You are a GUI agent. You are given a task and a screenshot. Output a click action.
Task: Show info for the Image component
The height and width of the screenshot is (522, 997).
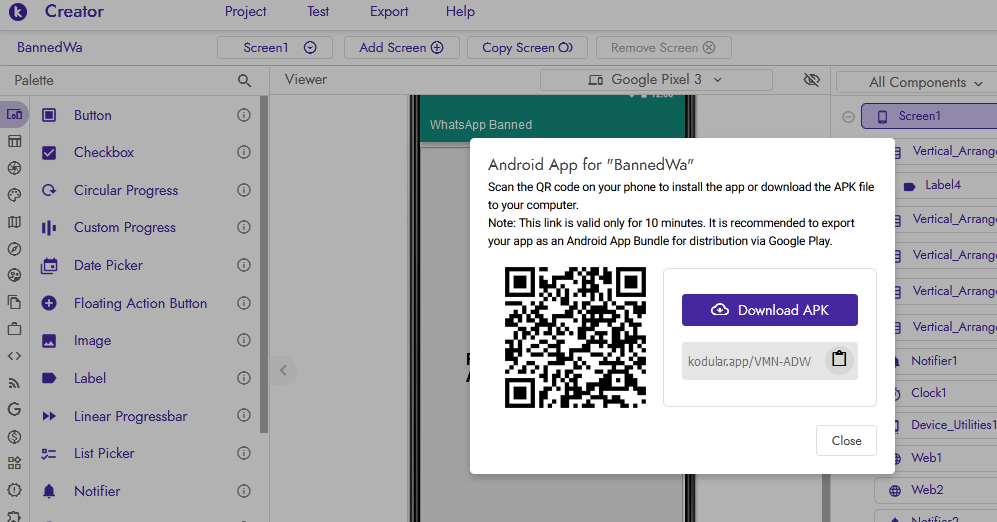click(244, 340)
